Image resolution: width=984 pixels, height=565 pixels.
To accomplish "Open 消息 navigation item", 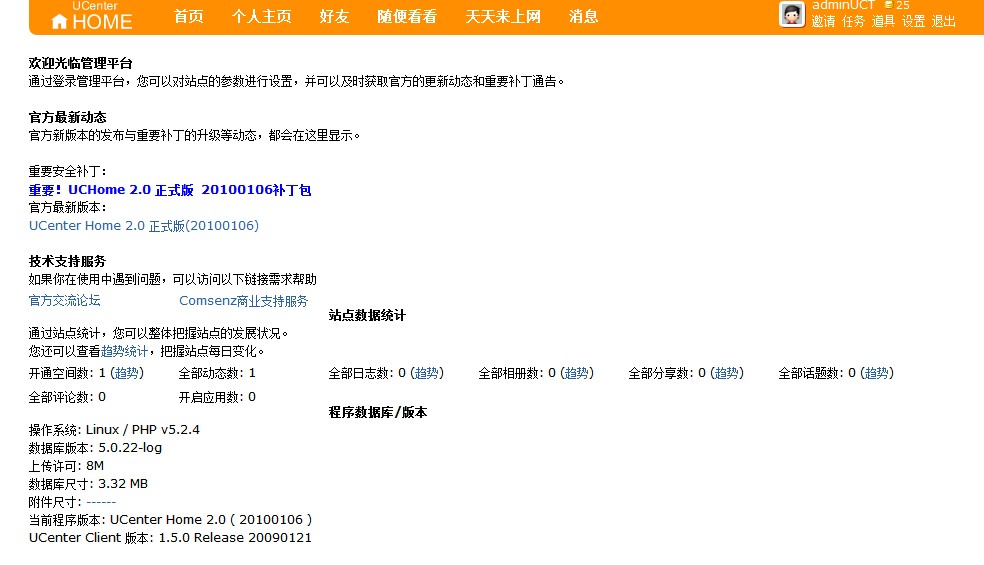I will coord(584,16).
